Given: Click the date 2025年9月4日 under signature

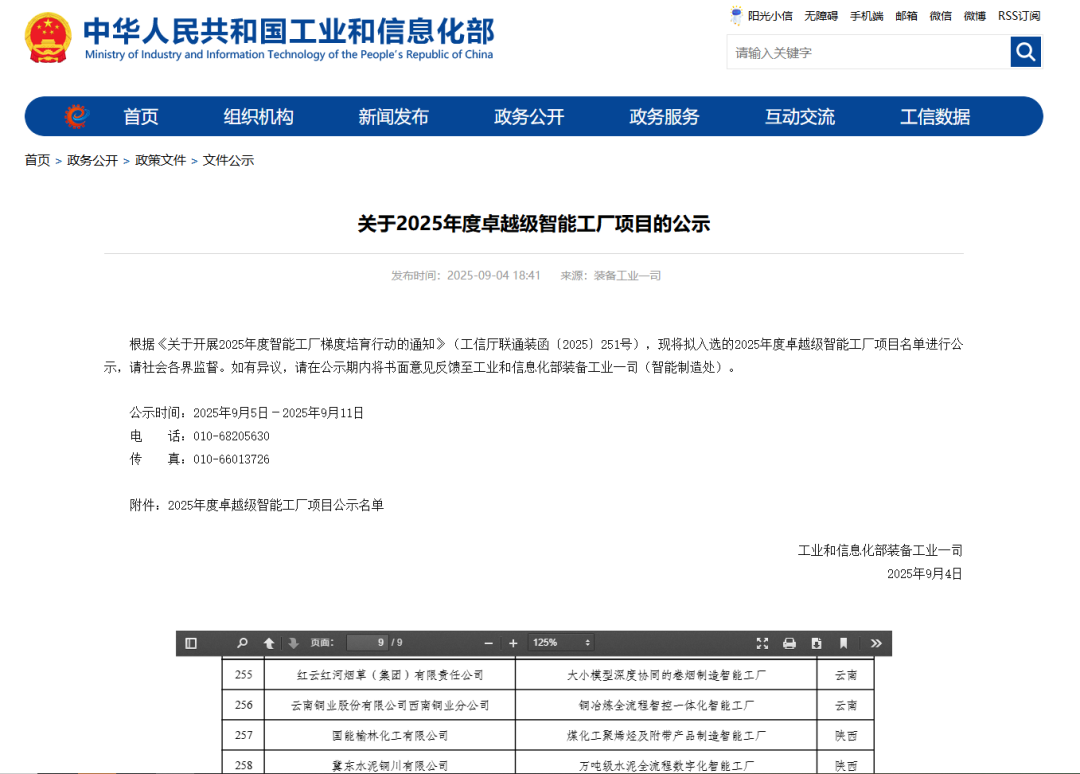Looking at the screenshot, I should pyautogui.click(x=924, y=574).
